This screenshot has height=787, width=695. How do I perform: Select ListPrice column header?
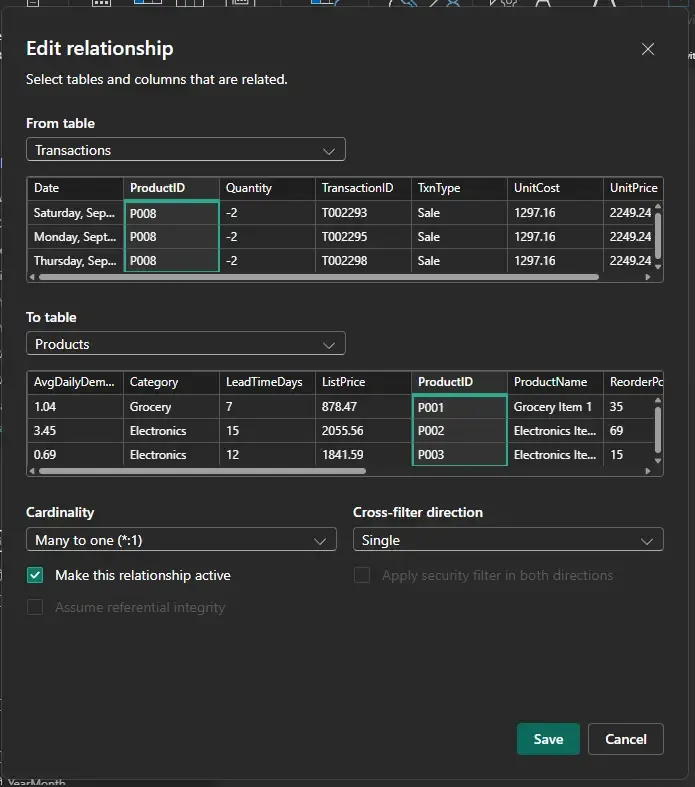point(363,382)
